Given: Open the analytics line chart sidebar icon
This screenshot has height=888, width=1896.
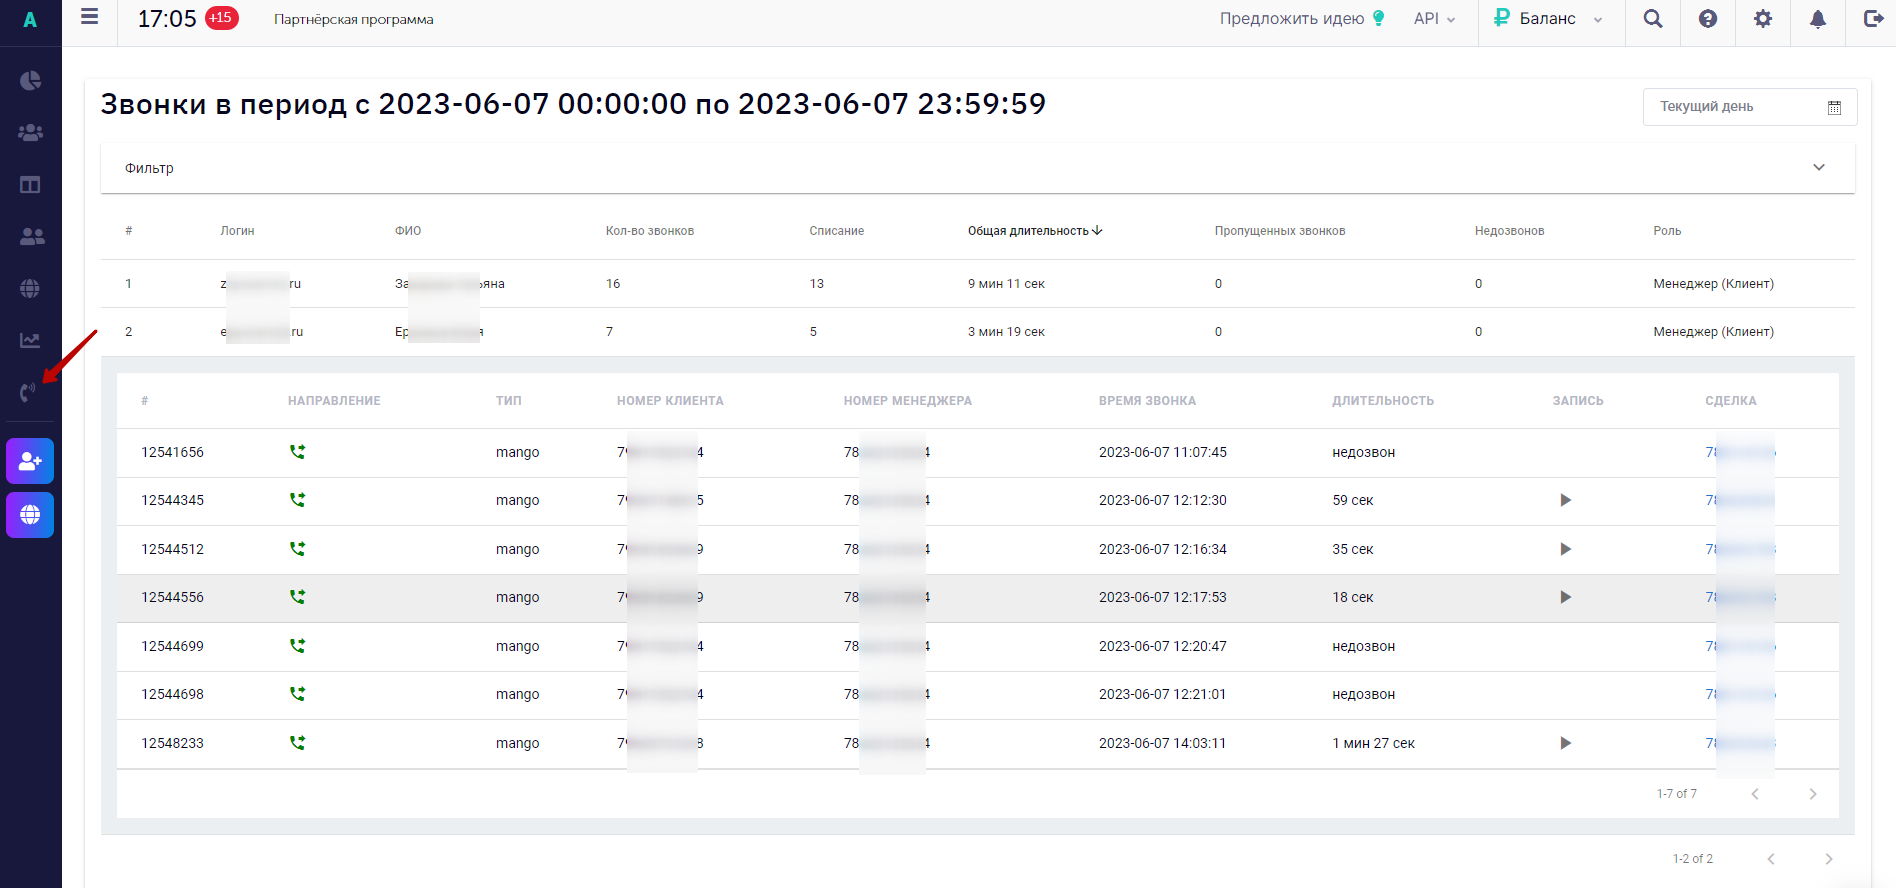Looking at the screenshot, I should coord(30,340).
